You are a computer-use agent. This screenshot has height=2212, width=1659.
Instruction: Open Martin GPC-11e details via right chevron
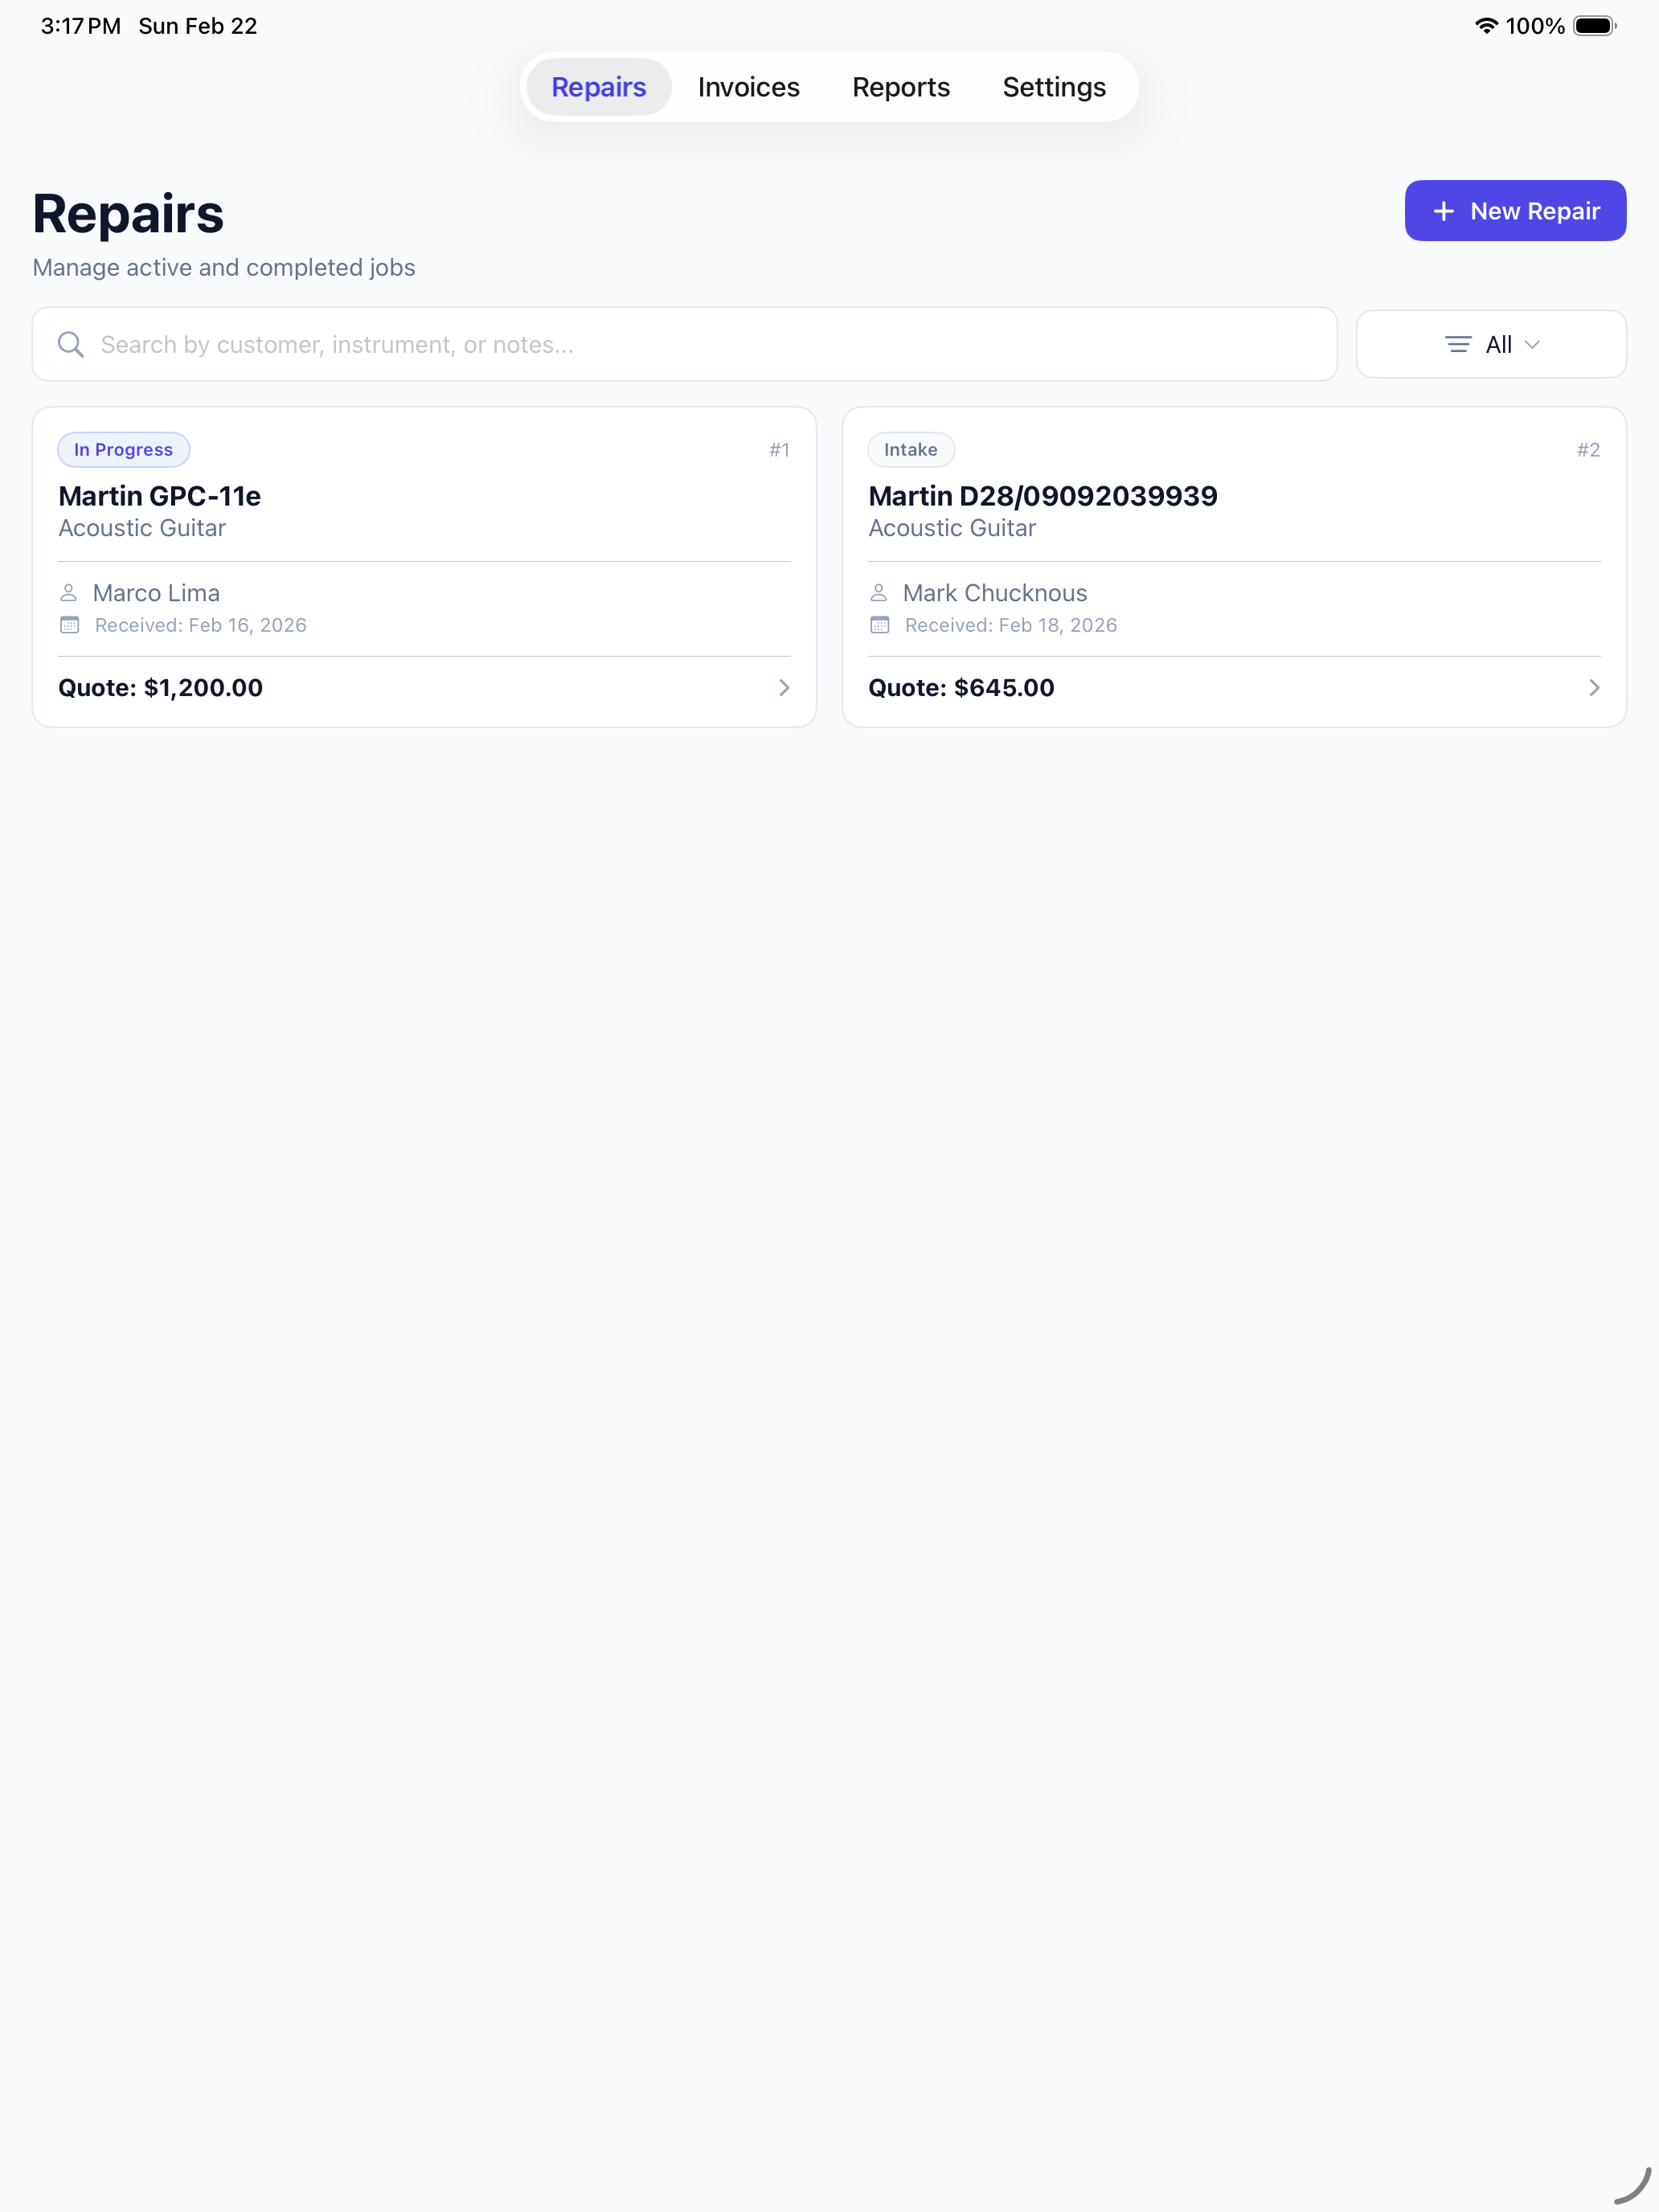(784, 687)
